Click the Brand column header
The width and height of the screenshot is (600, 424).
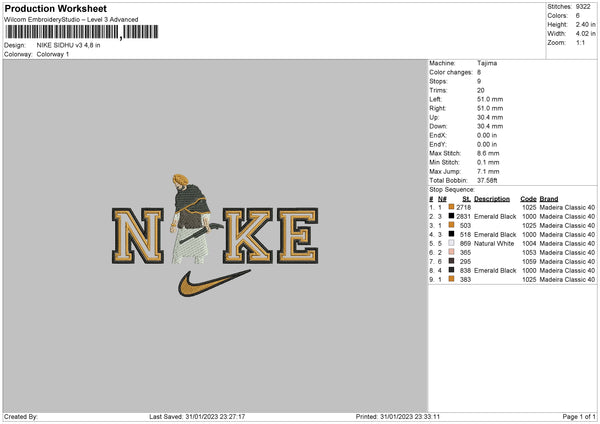click(x=549, y=199)
